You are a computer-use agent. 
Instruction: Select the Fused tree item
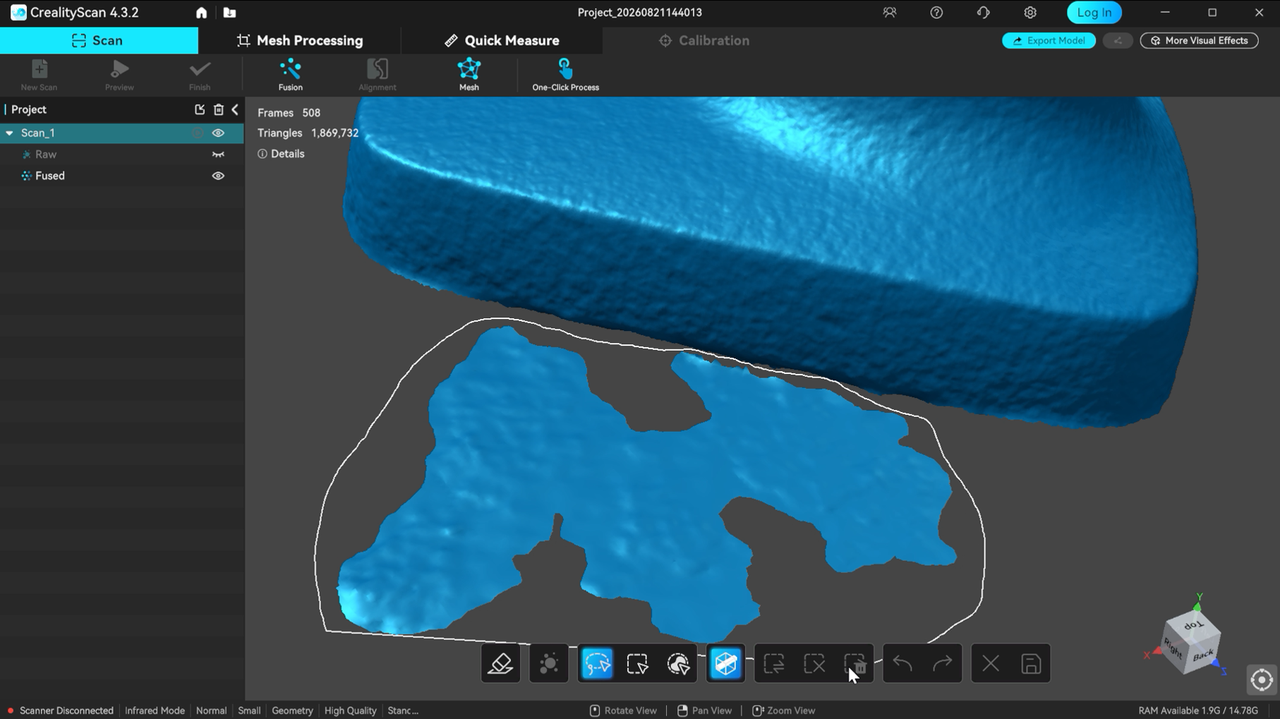click(x=50, y=176)
